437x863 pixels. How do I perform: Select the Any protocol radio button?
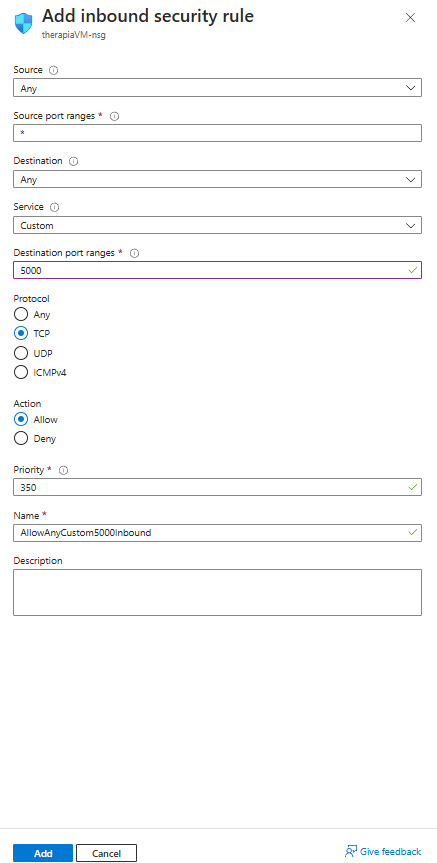[x=21, y=315]
